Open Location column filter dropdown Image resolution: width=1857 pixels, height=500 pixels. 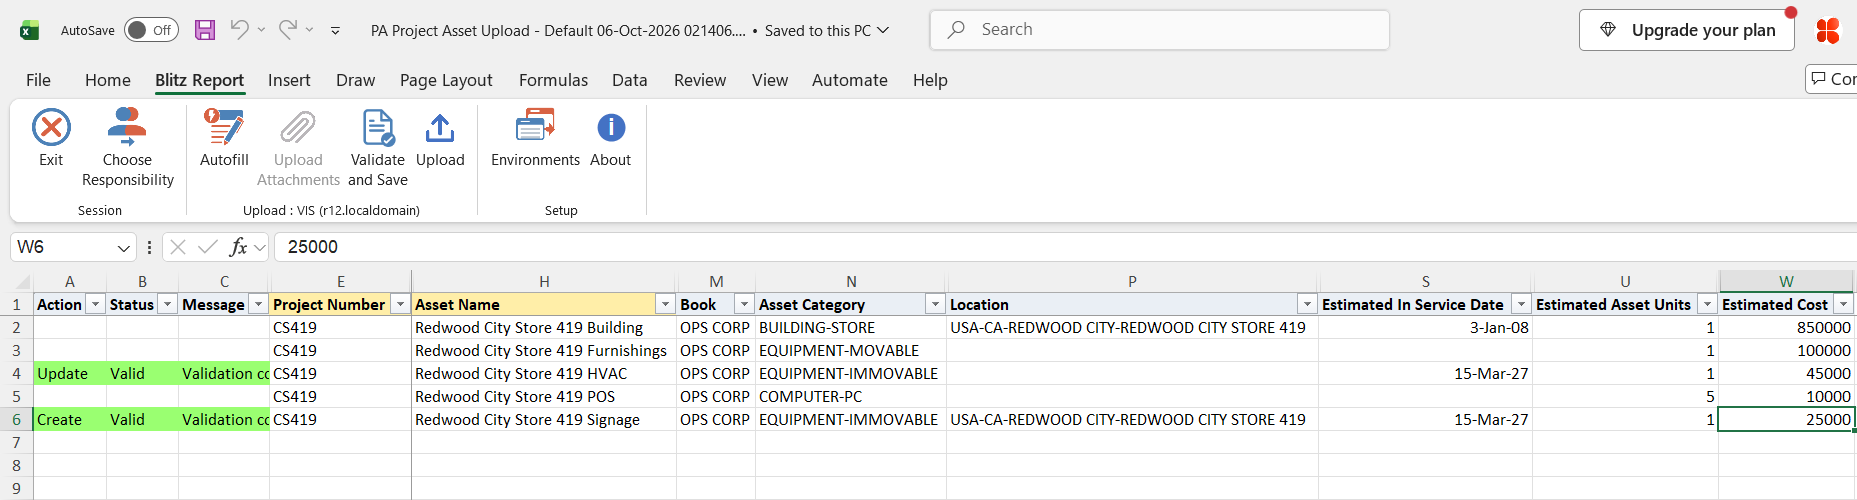[1307, 304]
